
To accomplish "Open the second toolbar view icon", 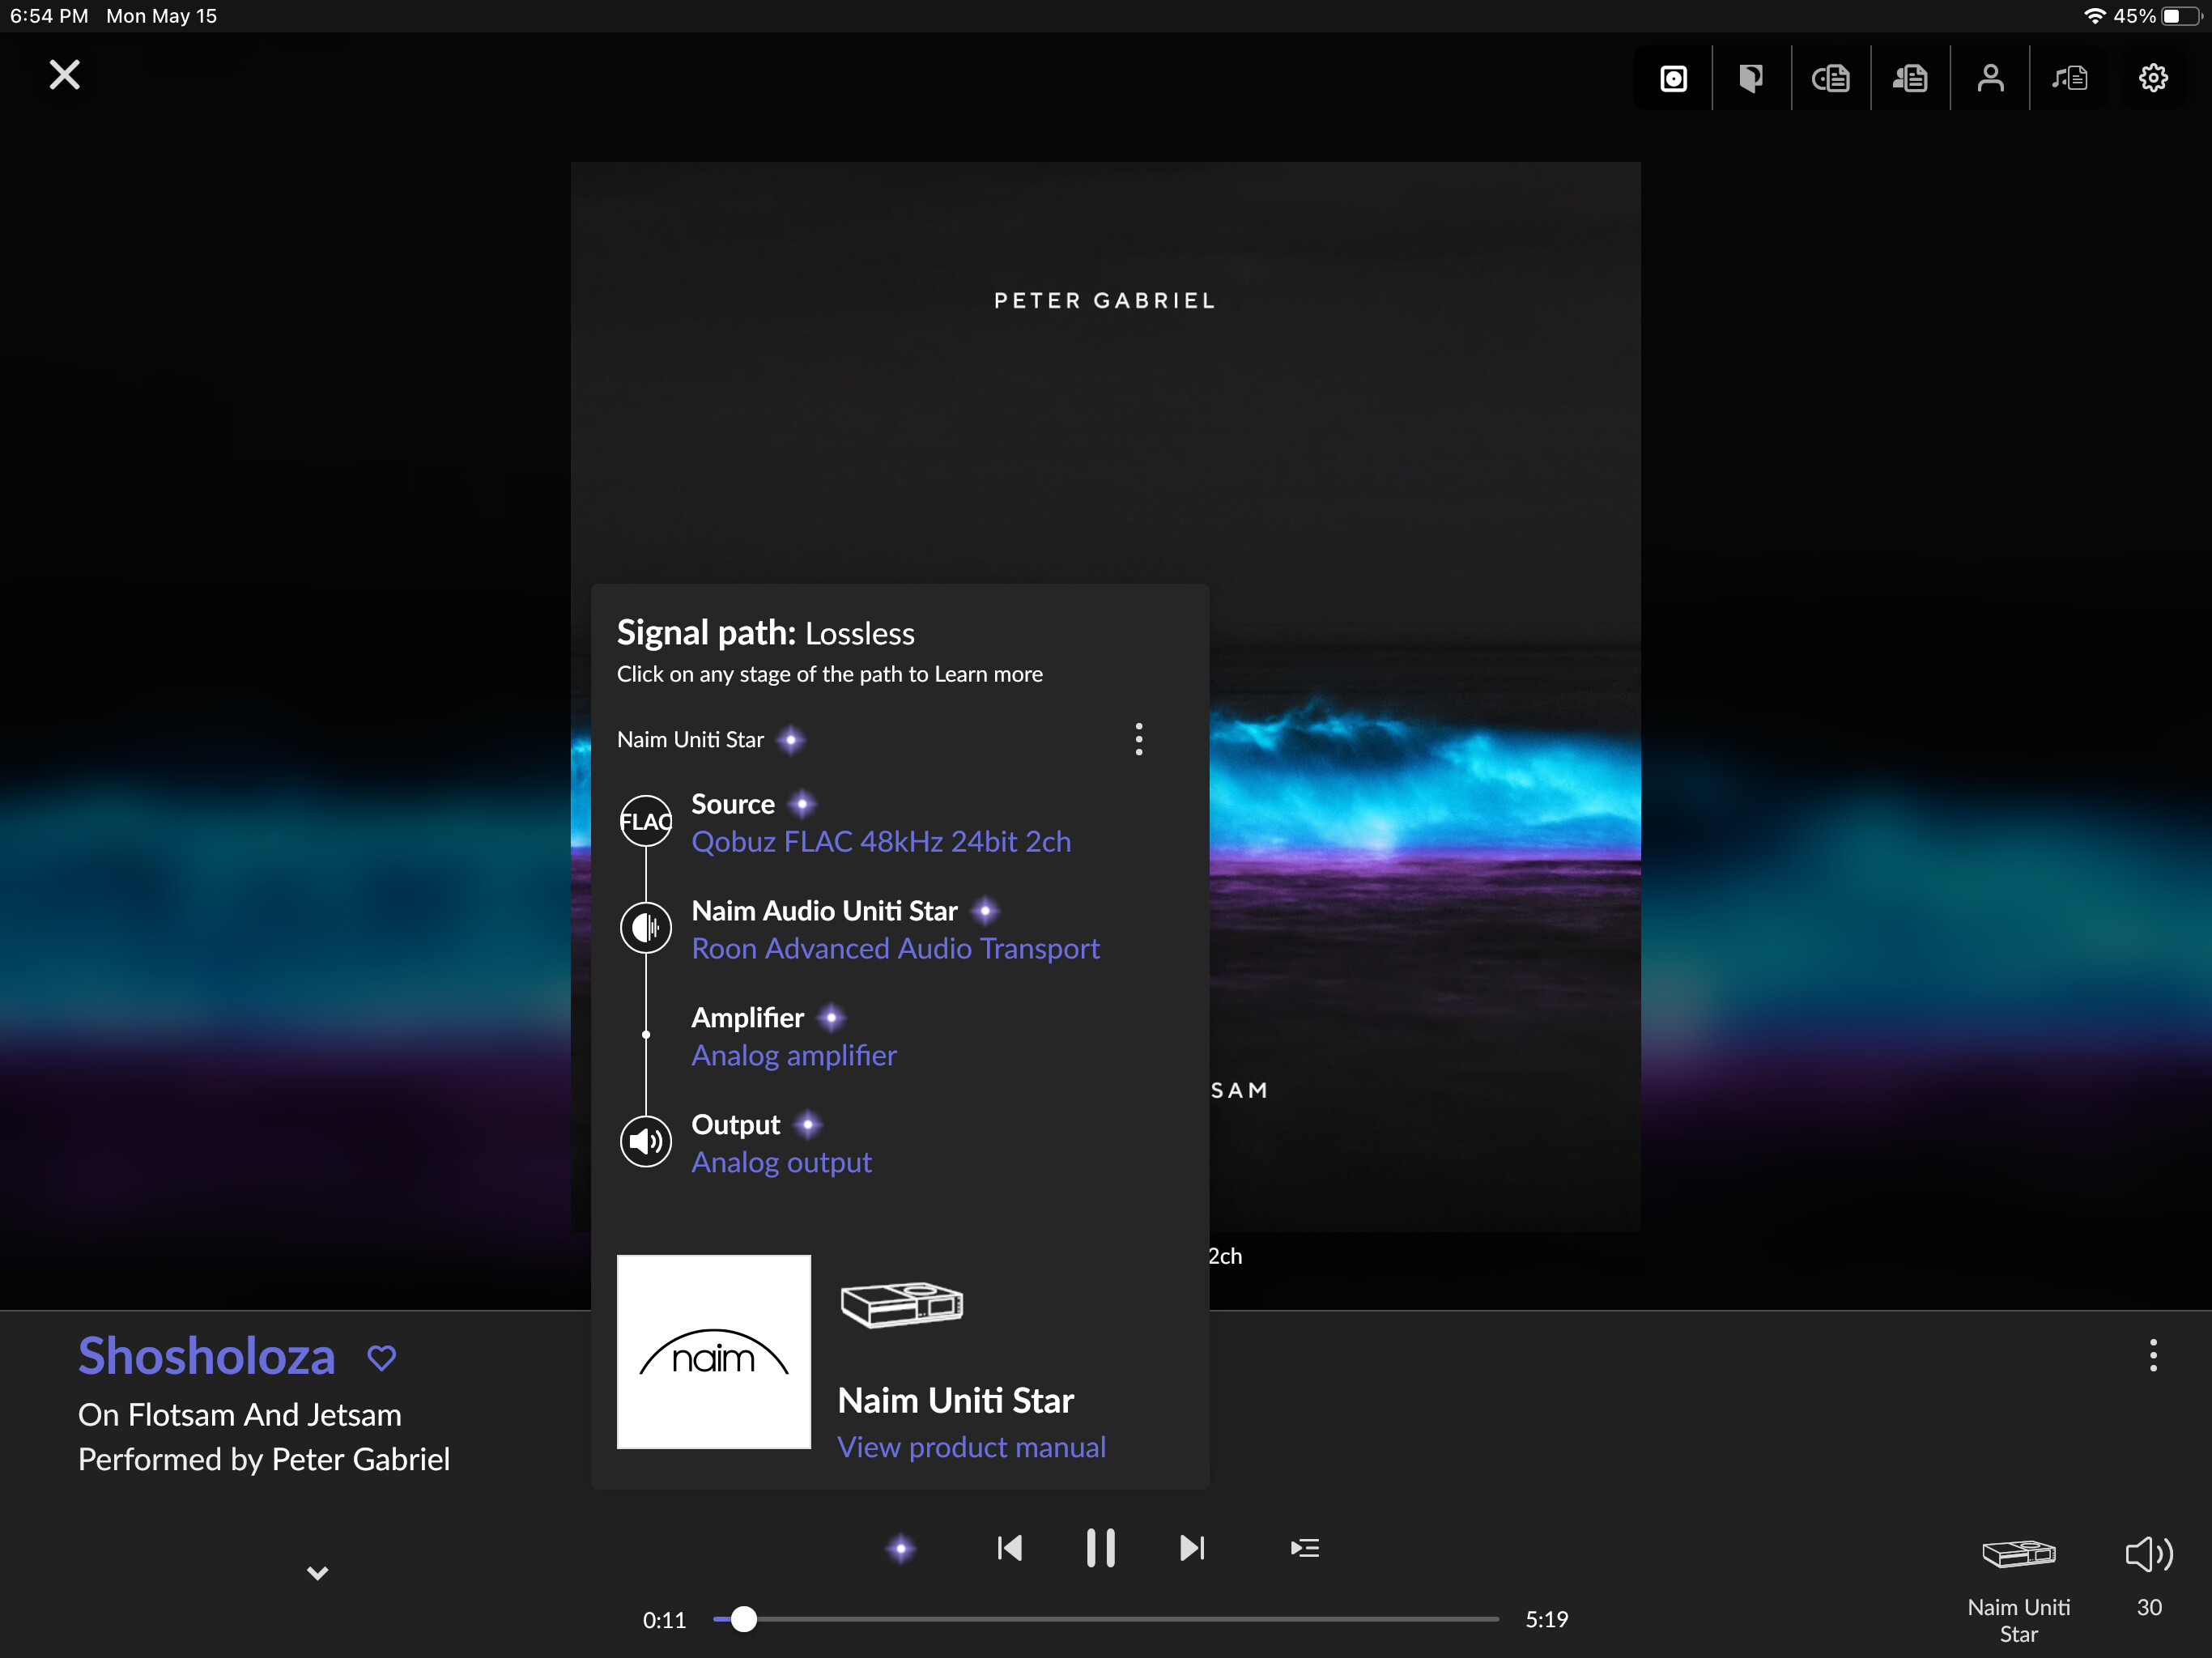I will coord(1751,78).
